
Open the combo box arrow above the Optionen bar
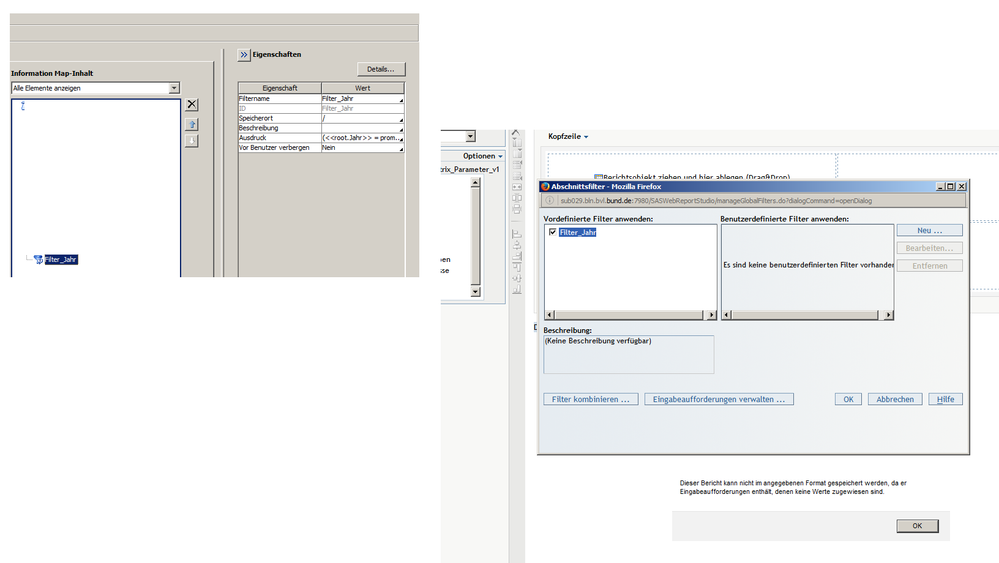tap(470, 136)
